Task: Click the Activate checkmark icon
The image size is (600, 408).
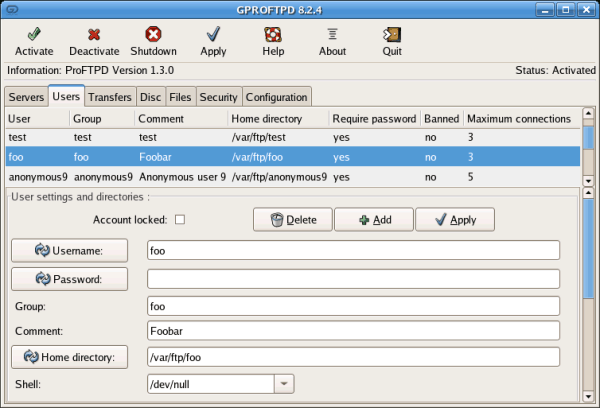Action: [34, 34]
